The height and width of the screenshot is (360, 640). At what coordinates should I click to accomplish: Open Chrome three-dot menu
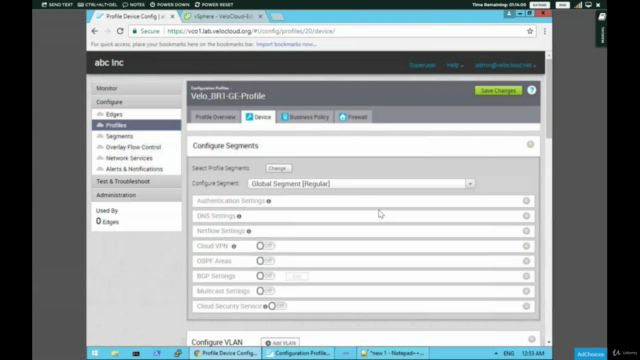pyautogui.click(x=544, y=31)
